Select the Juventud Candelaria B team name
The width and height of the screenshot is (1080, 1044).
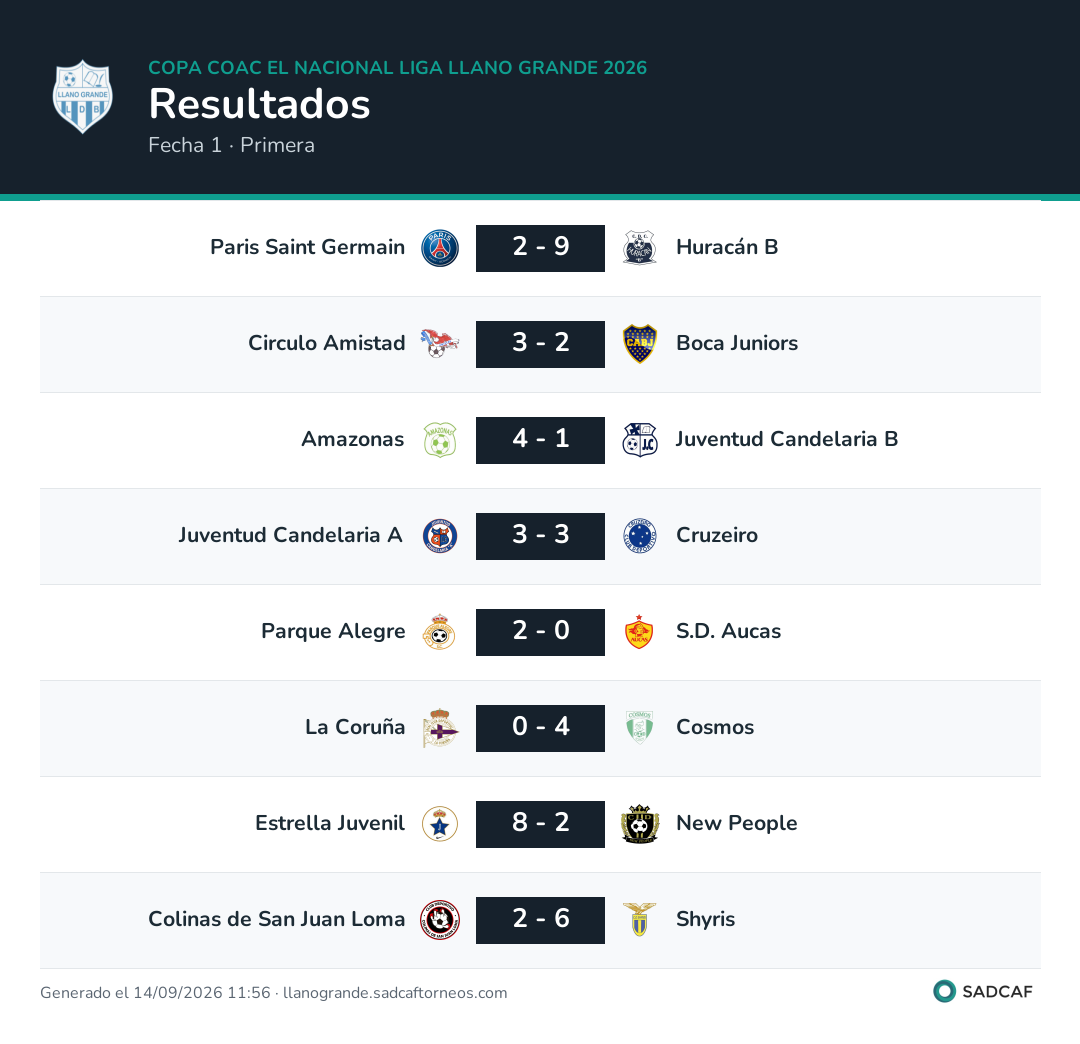coord(787,439)
